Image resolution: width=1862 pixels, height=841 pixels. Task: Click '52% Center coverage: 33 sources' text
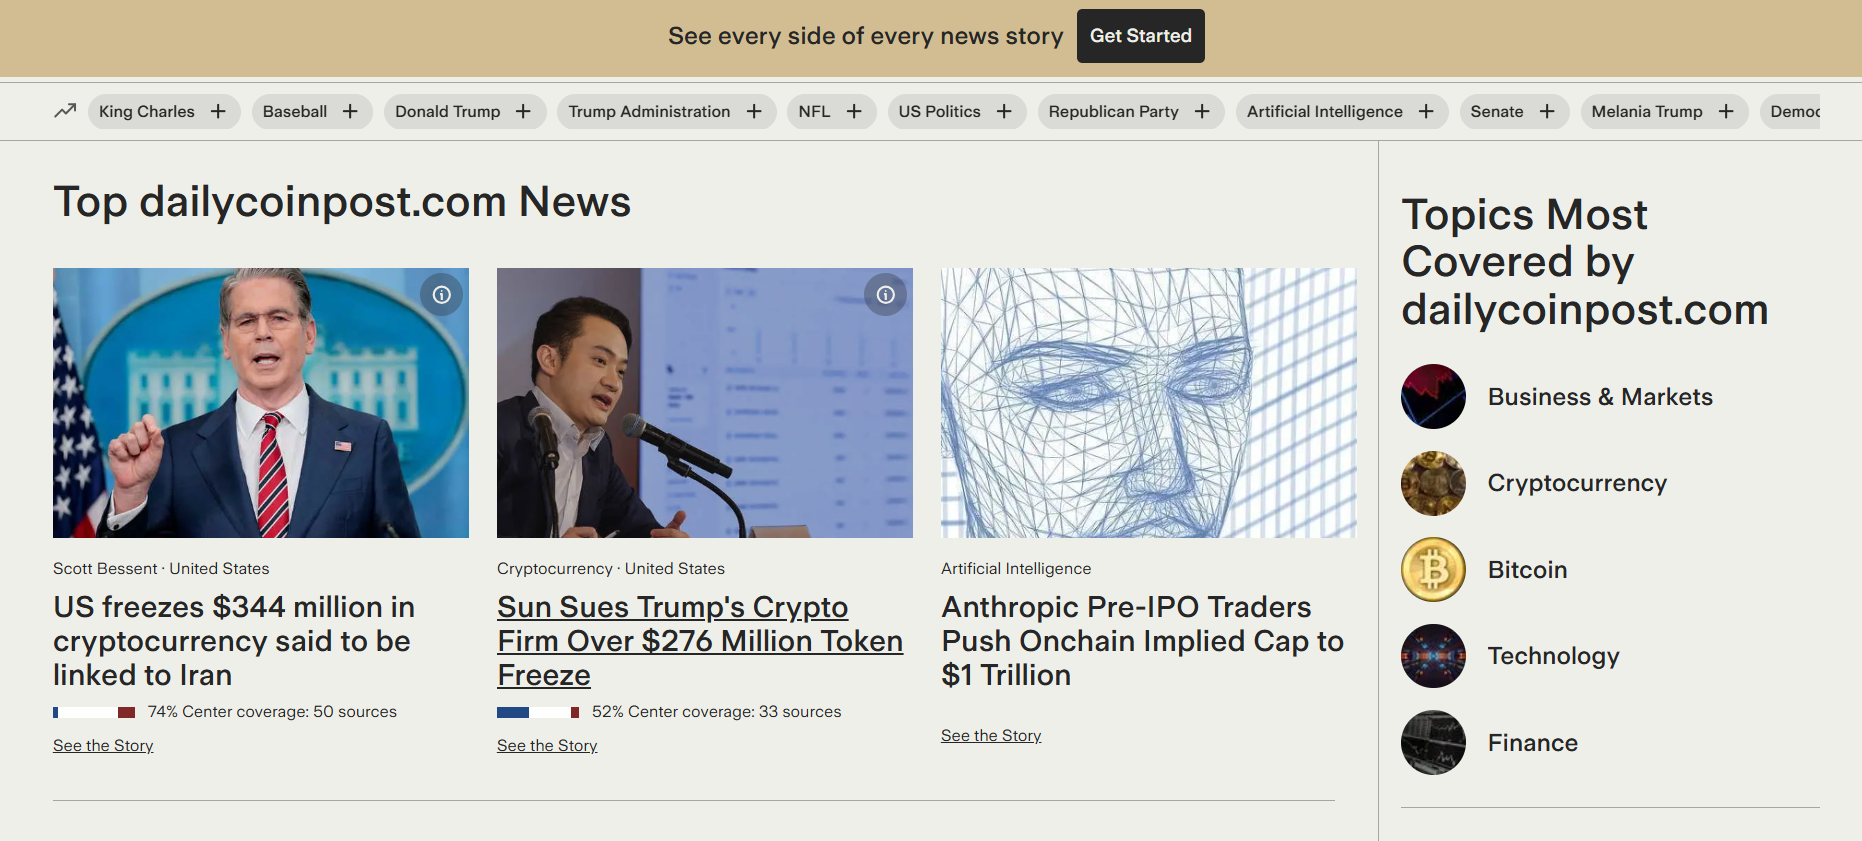pos(716,712)
